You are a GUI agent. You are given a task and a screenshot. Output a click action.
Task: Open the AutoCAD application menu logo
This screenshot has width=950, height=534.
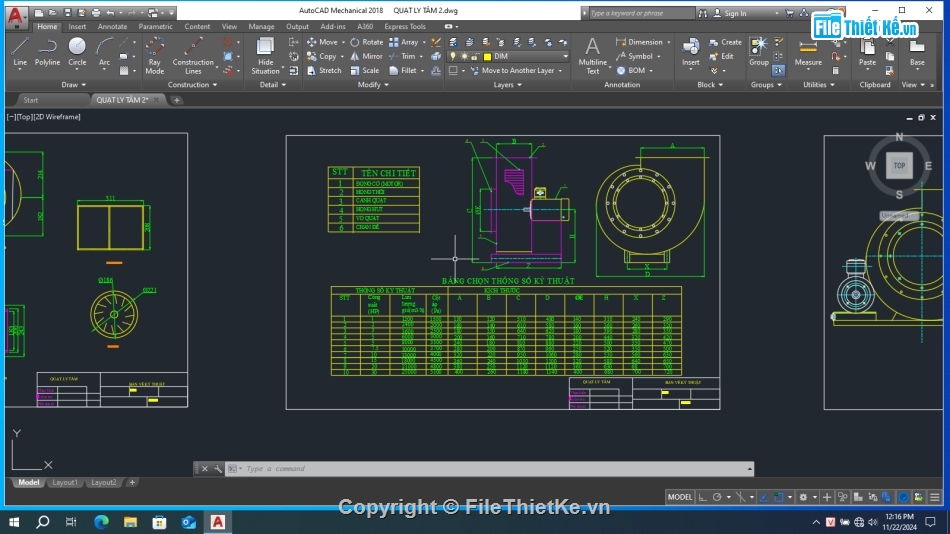pyautogui.click(x=16, y=16)
